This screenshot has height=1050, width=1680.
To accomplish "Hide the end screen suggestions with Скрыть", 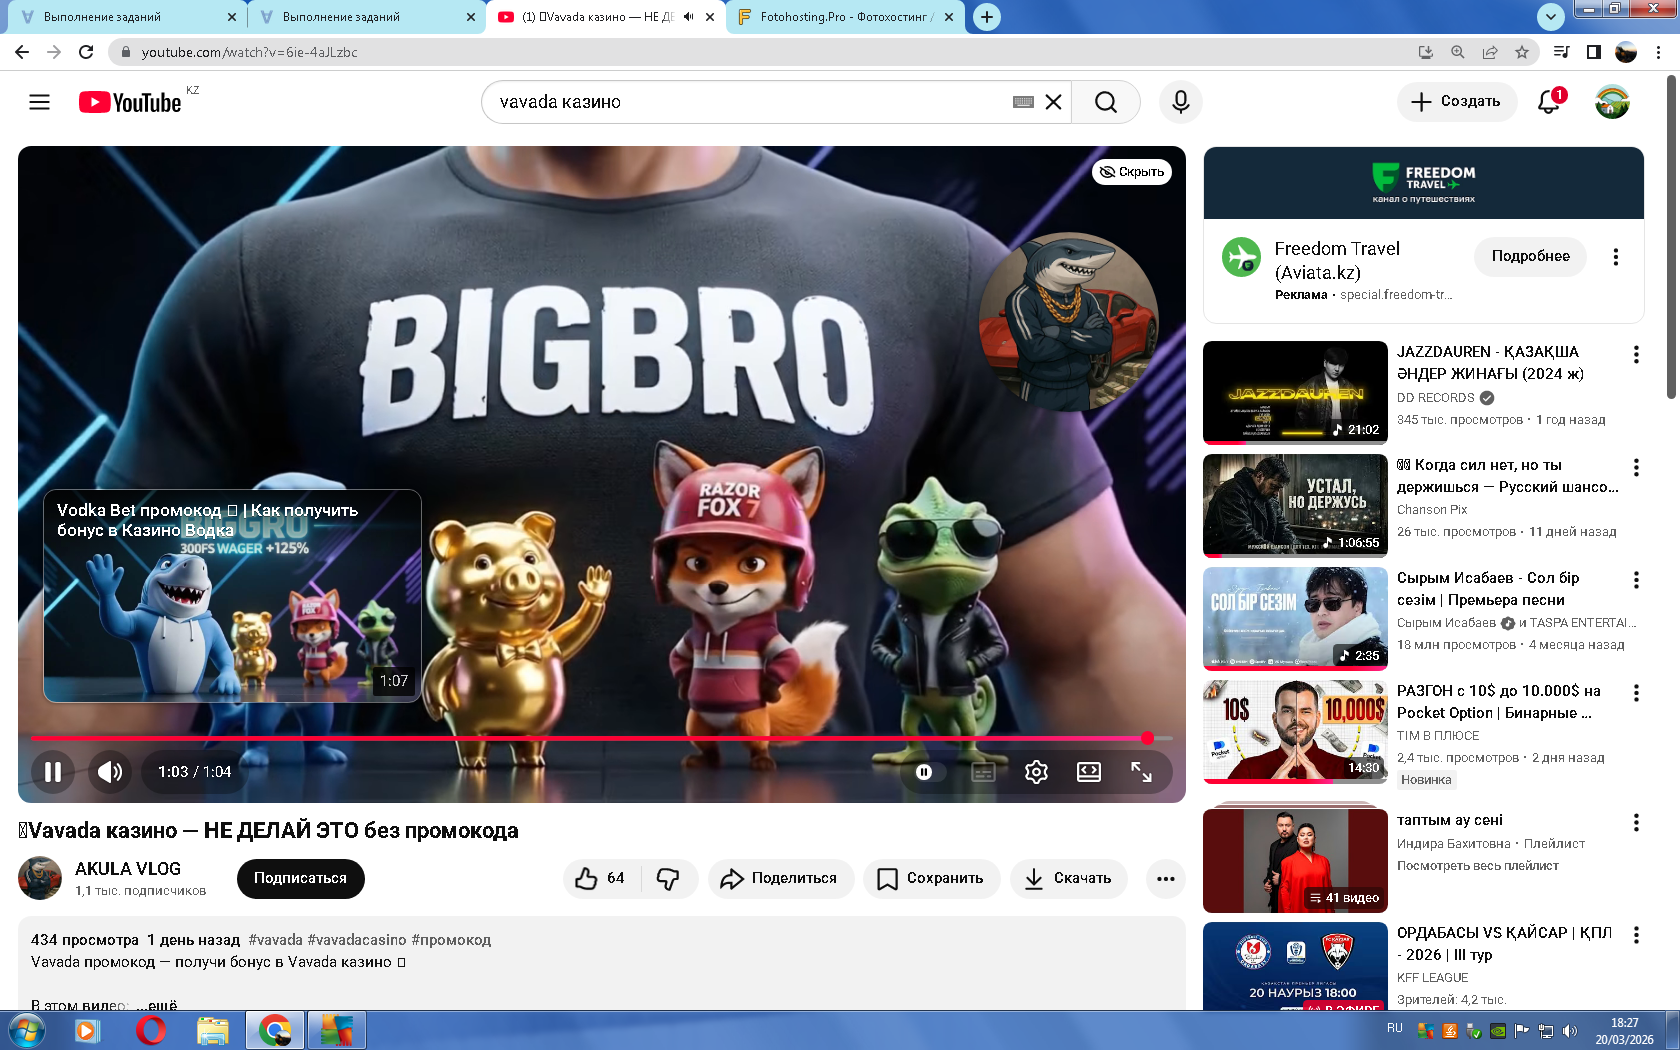I will [x=1132, y=172].
